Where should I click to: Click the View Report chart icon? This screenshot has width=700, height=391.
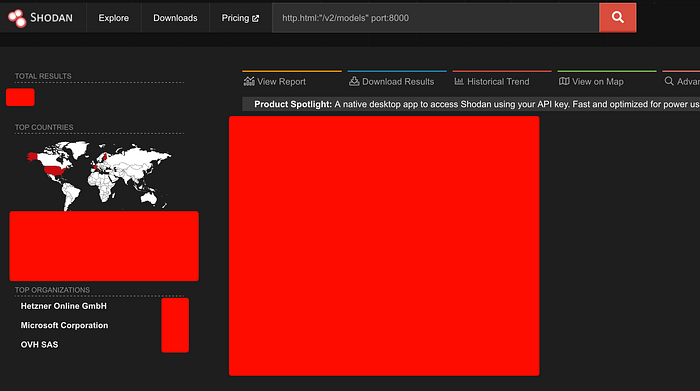click(249, 81)
